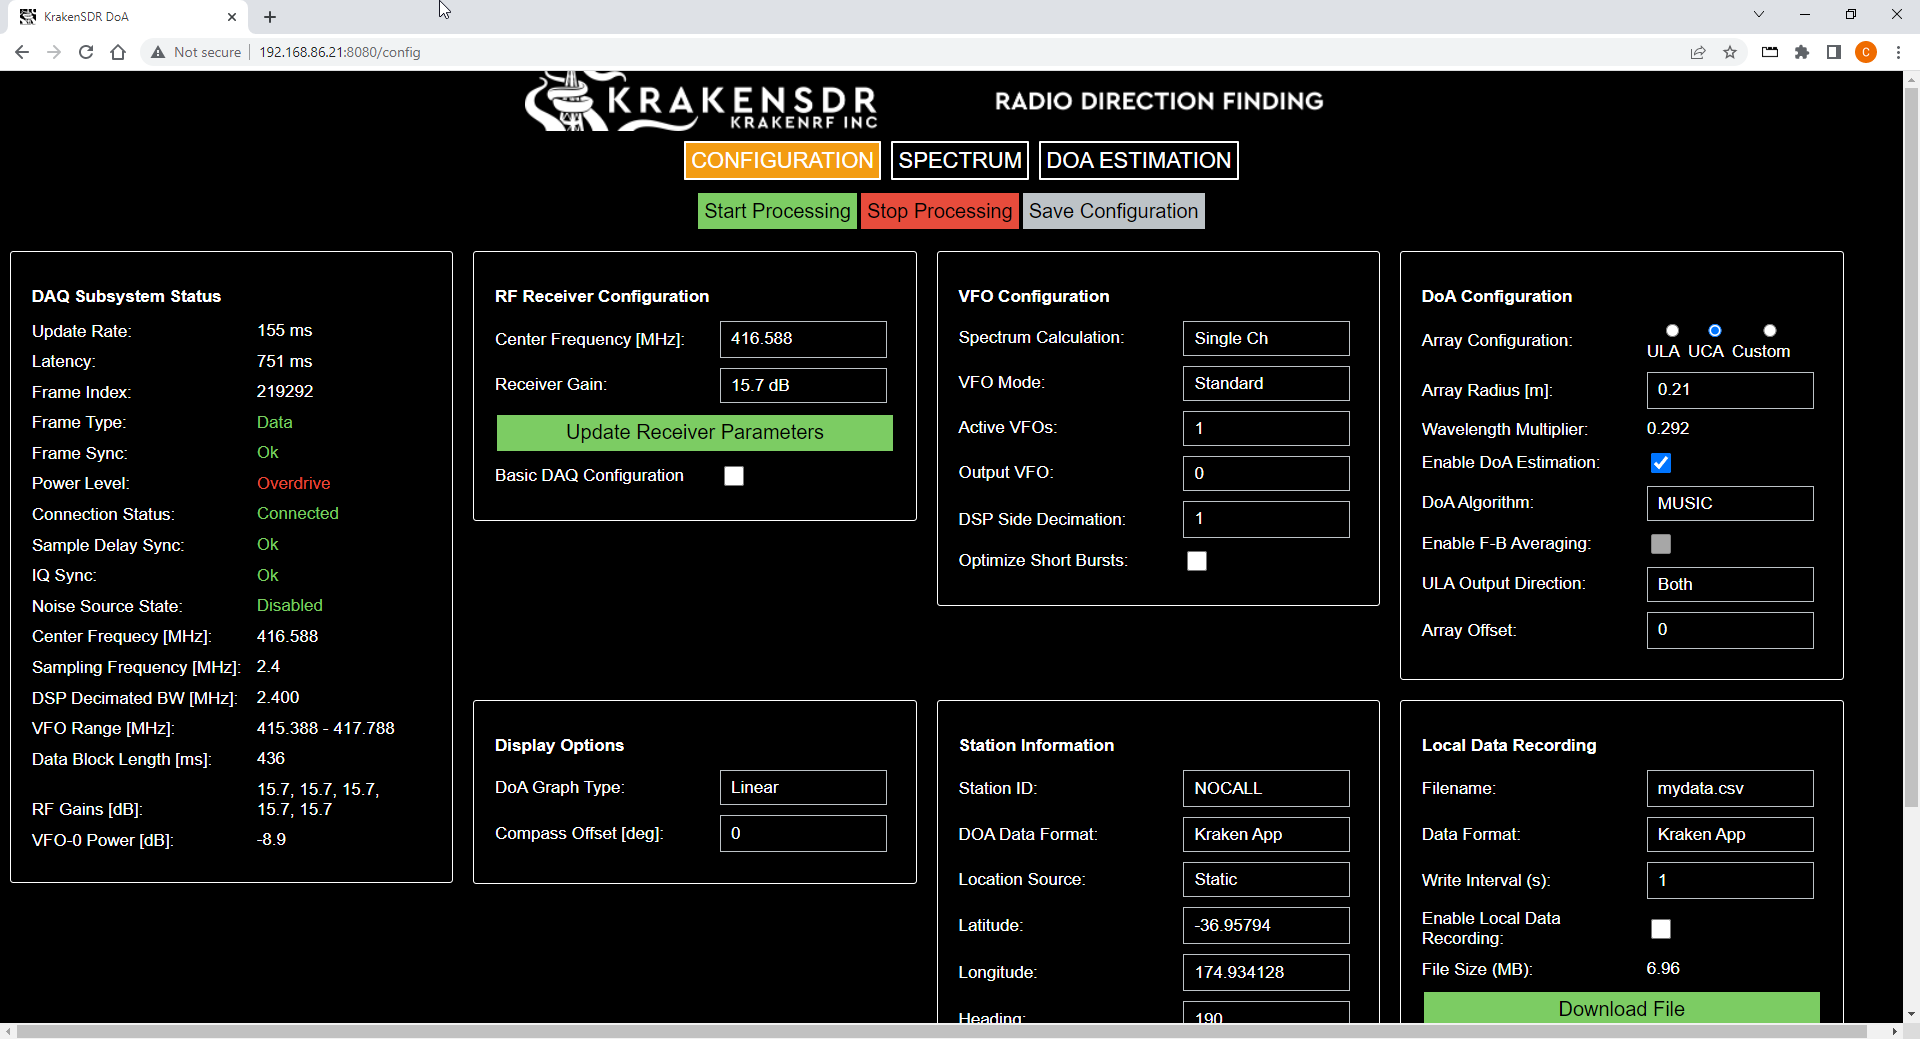Screen dimensions: 1920x1039
Task: Open DOA Data Format dropdown
Action: [1266, 834]
